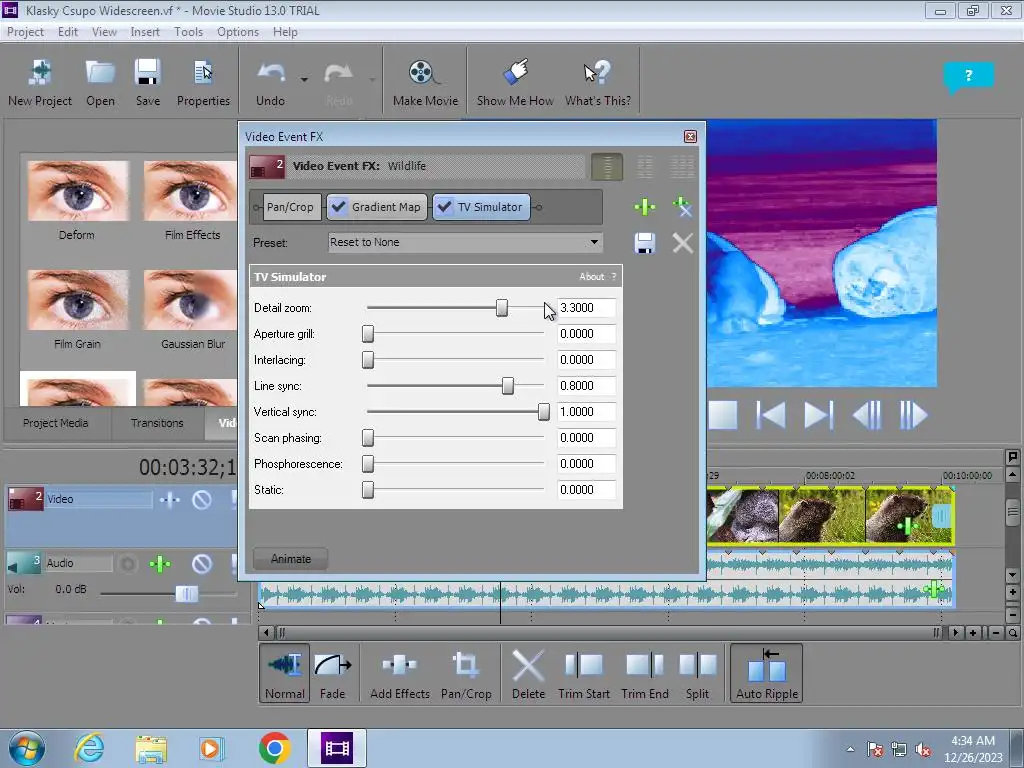Remove selected plug-in from the FX chain
1024x768 pixels.
click(x=682, y=207)
